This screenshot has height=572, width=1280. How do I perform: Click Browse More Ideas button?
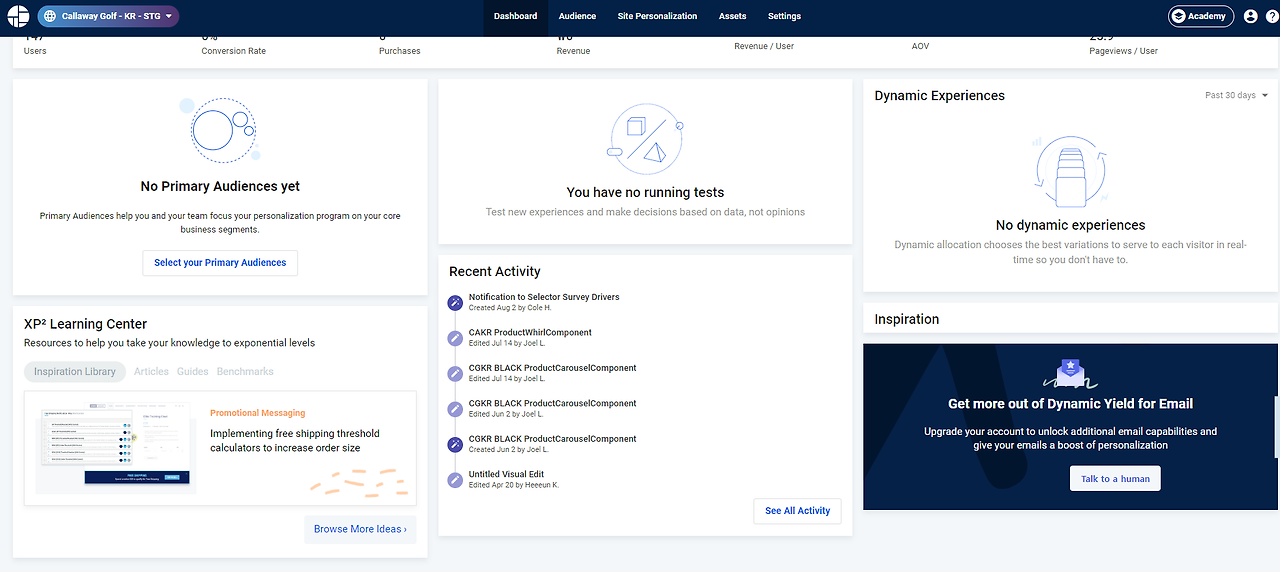(x=360, y=529)
